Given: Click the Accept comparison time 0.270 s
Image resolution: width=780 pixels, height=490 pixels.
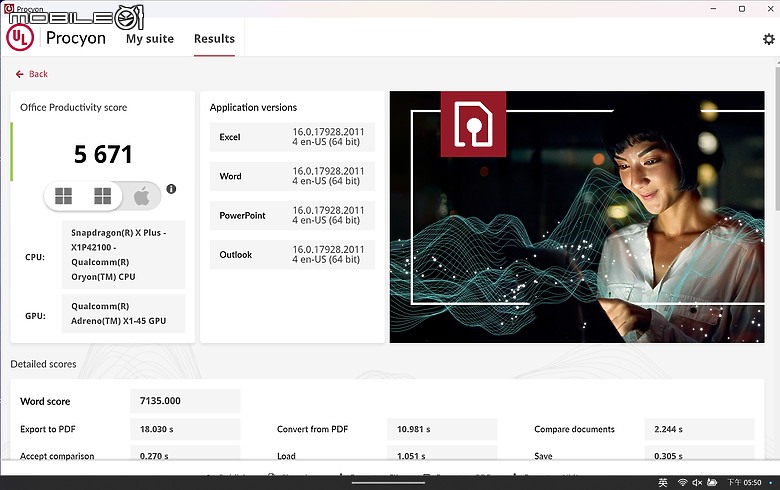Looking at the screenshot, I should click(x=185, y=454).
